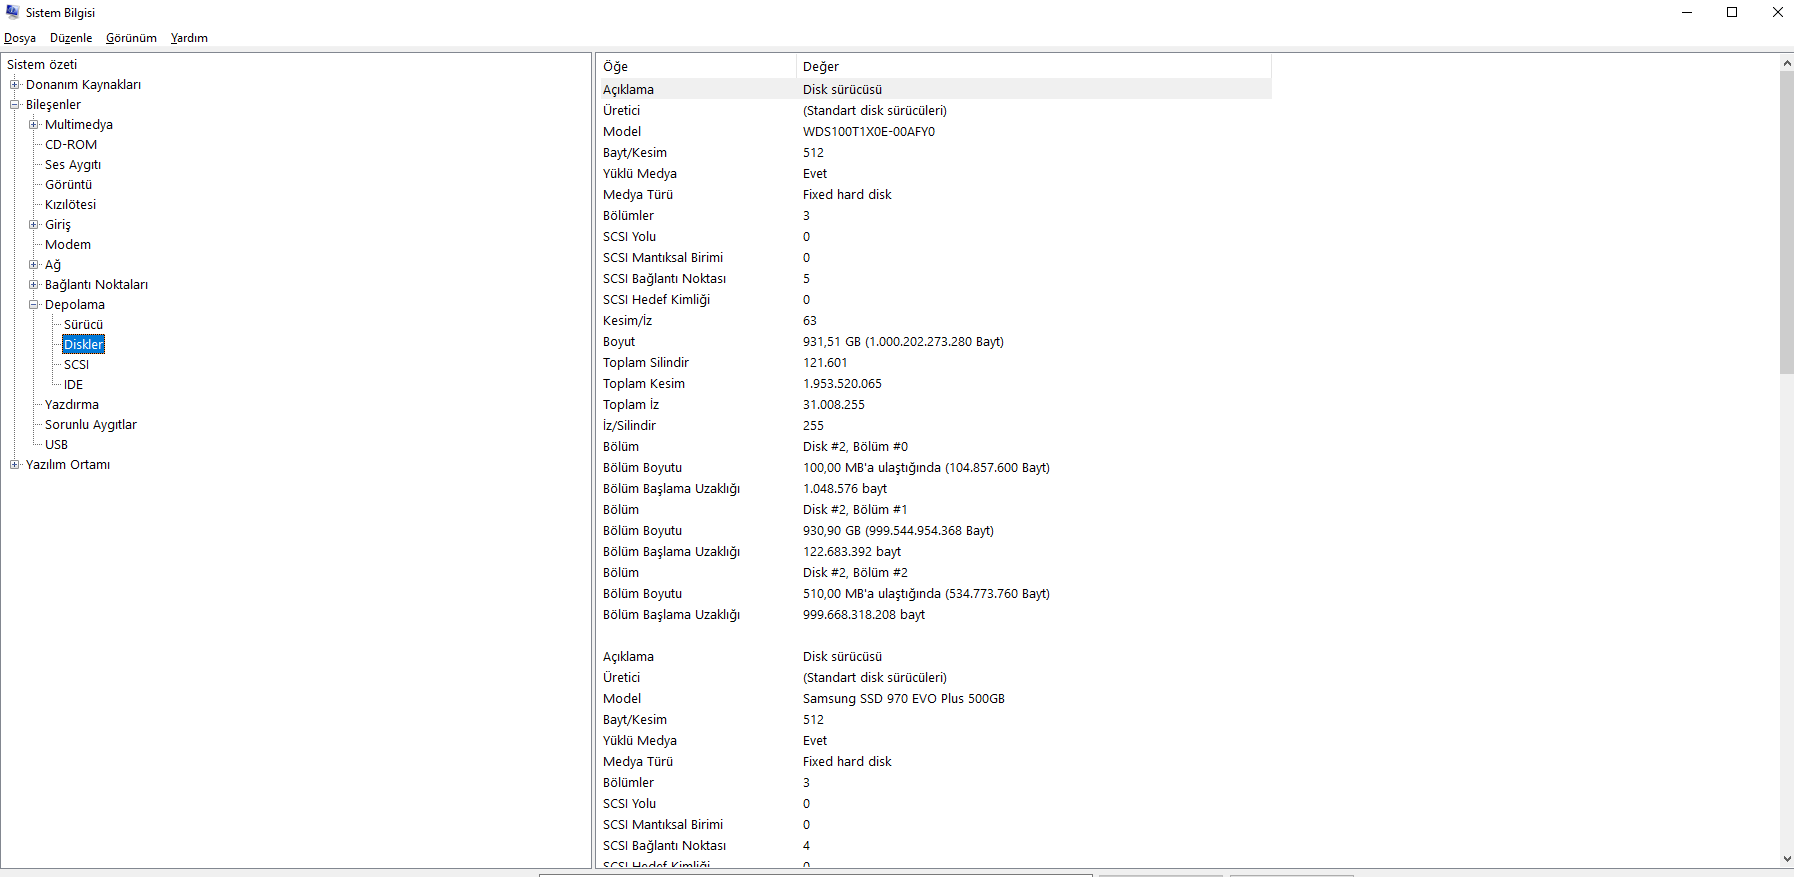Select the Ses Aygıtı tree item
This screenshot has width=1794, height=877.
point(73,165)
